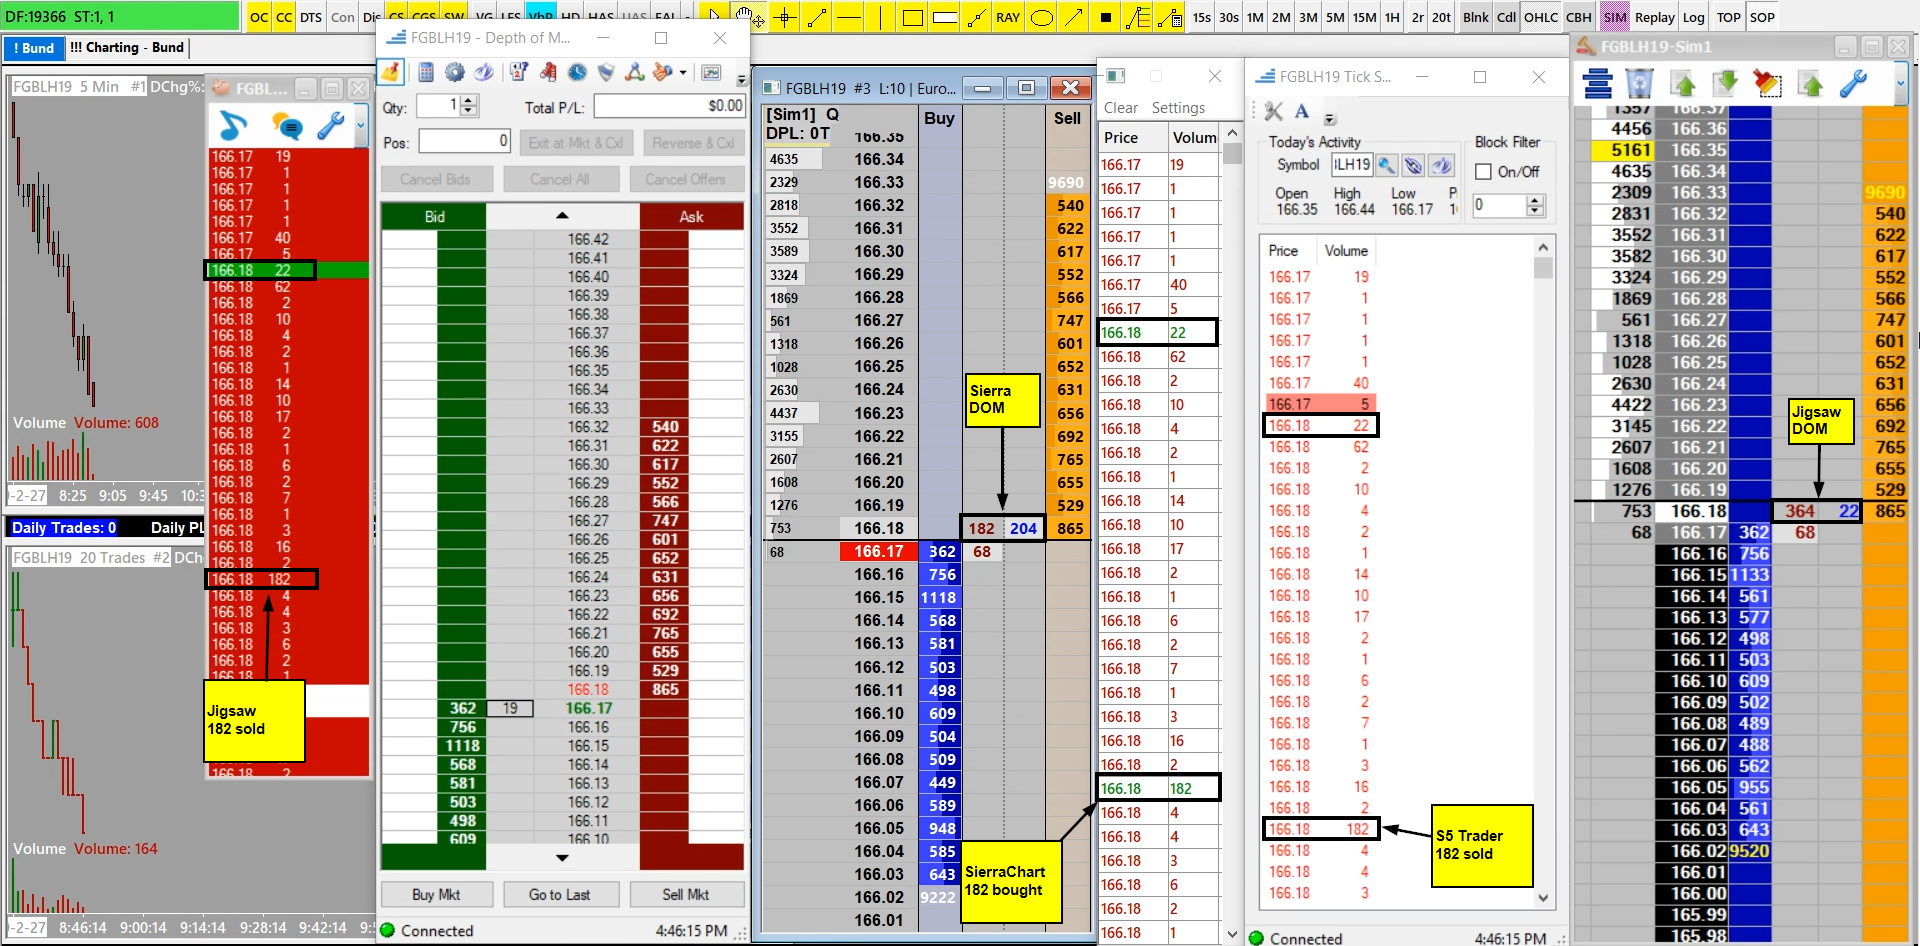Click the tools icon in Tick S window
Viewport: 1920px width, 946px height.
point(1273,110)
